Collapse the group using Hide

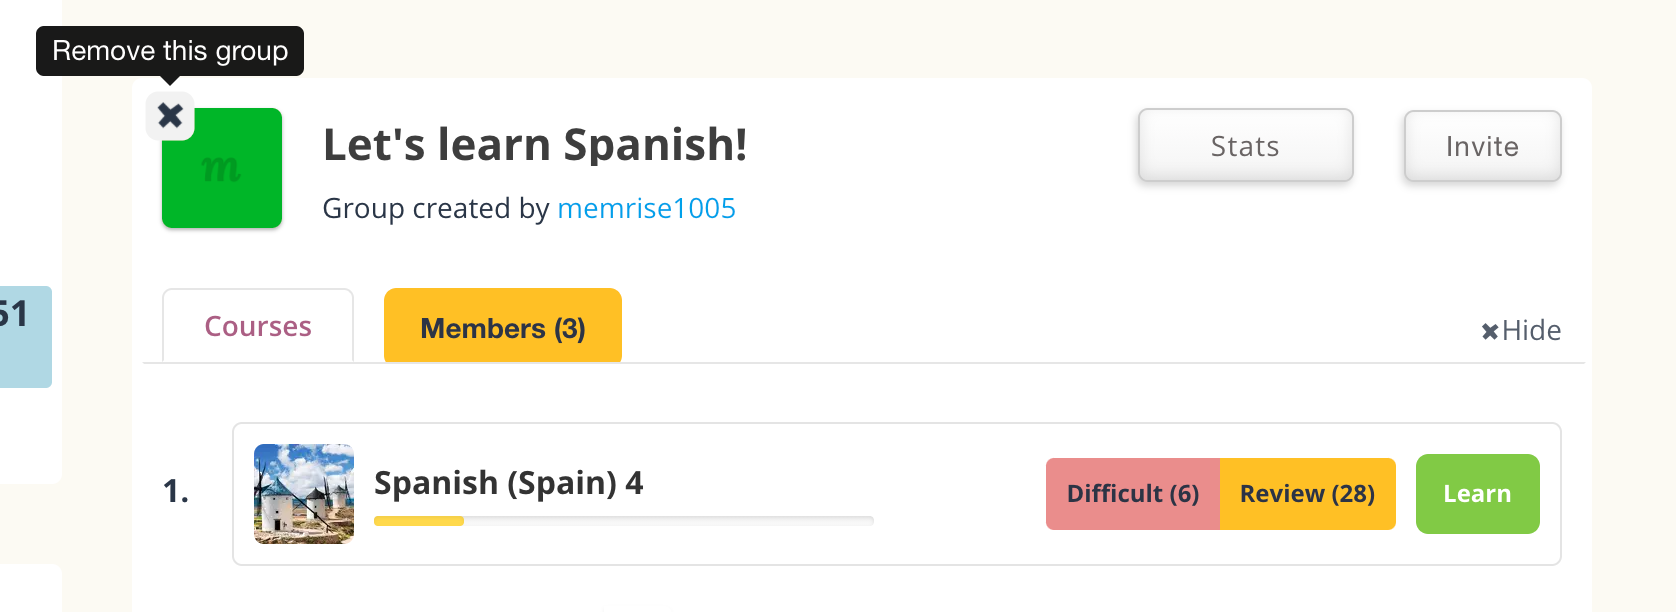tap(1531, 331)
